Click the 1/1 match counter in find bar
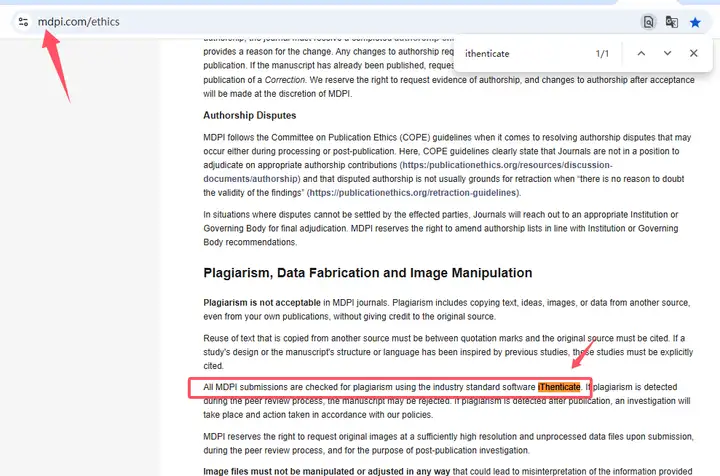 [602, 54]
